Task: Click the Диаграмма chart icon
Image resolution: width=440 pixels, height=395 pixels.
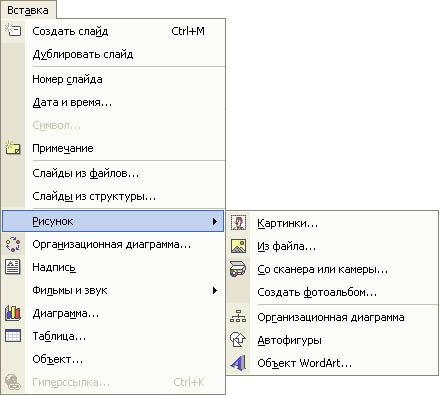Action: tap(13, 313)
